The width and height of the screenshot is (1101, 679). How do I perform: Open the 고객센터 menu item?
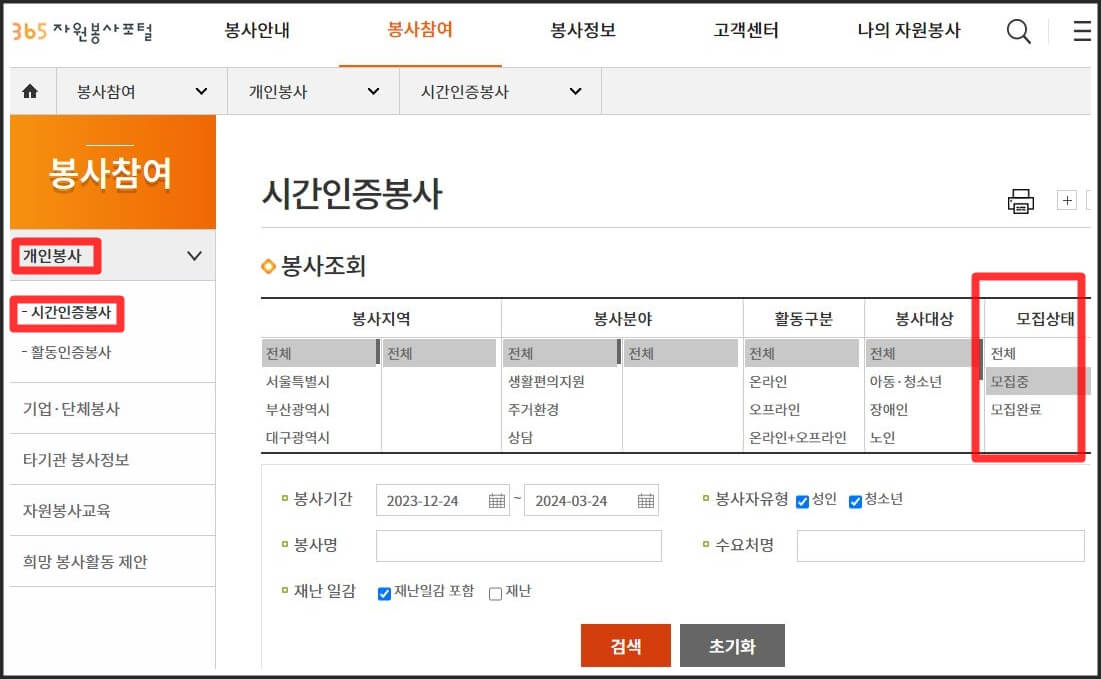[x=745, y=31]
